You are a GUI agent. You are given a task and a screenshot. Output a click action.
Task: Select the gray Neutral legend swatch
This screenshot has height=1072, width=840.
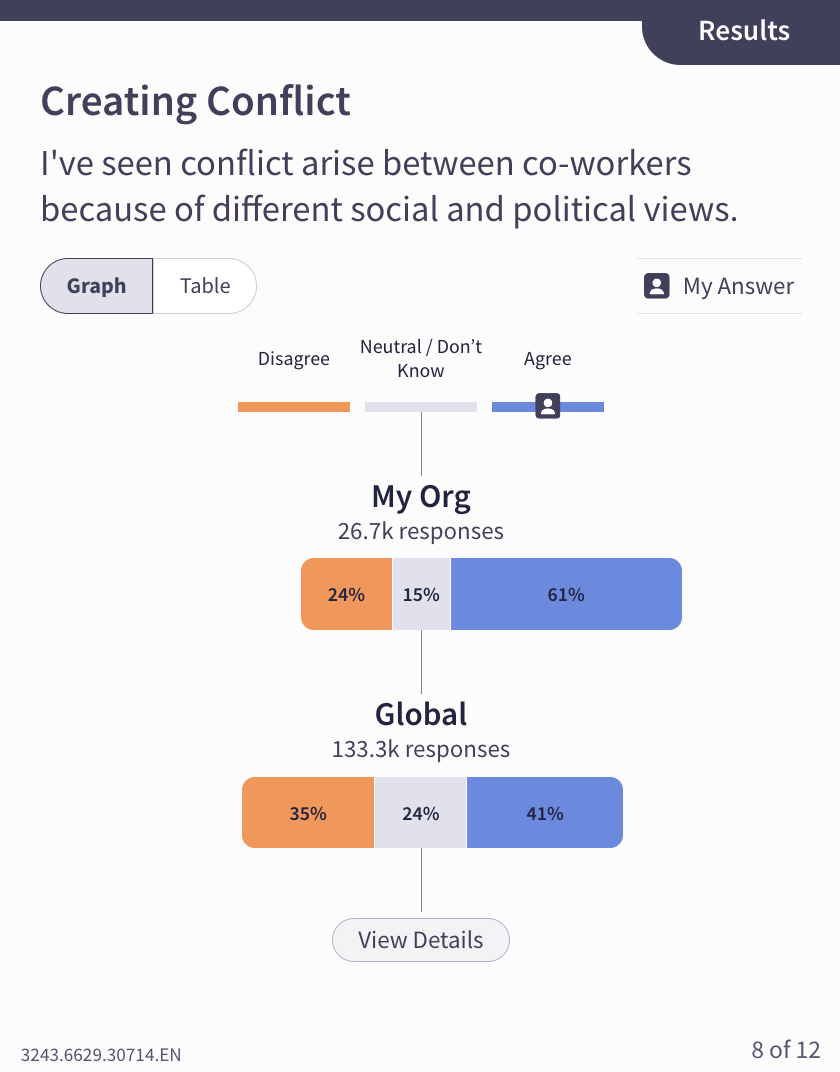421,407
